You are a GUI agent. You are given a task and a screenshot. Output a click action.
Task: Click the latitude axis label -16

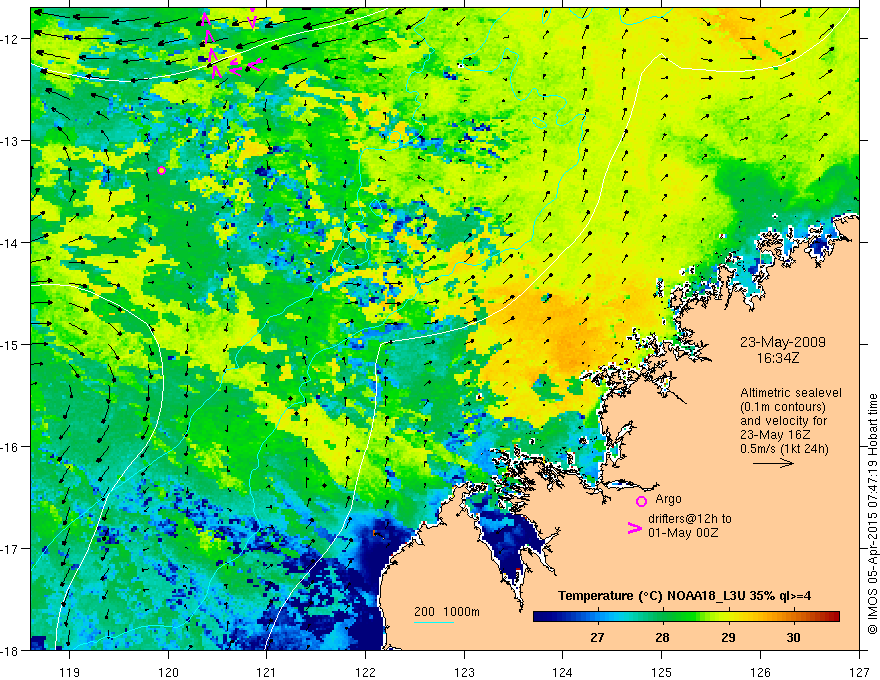[10, 447]
